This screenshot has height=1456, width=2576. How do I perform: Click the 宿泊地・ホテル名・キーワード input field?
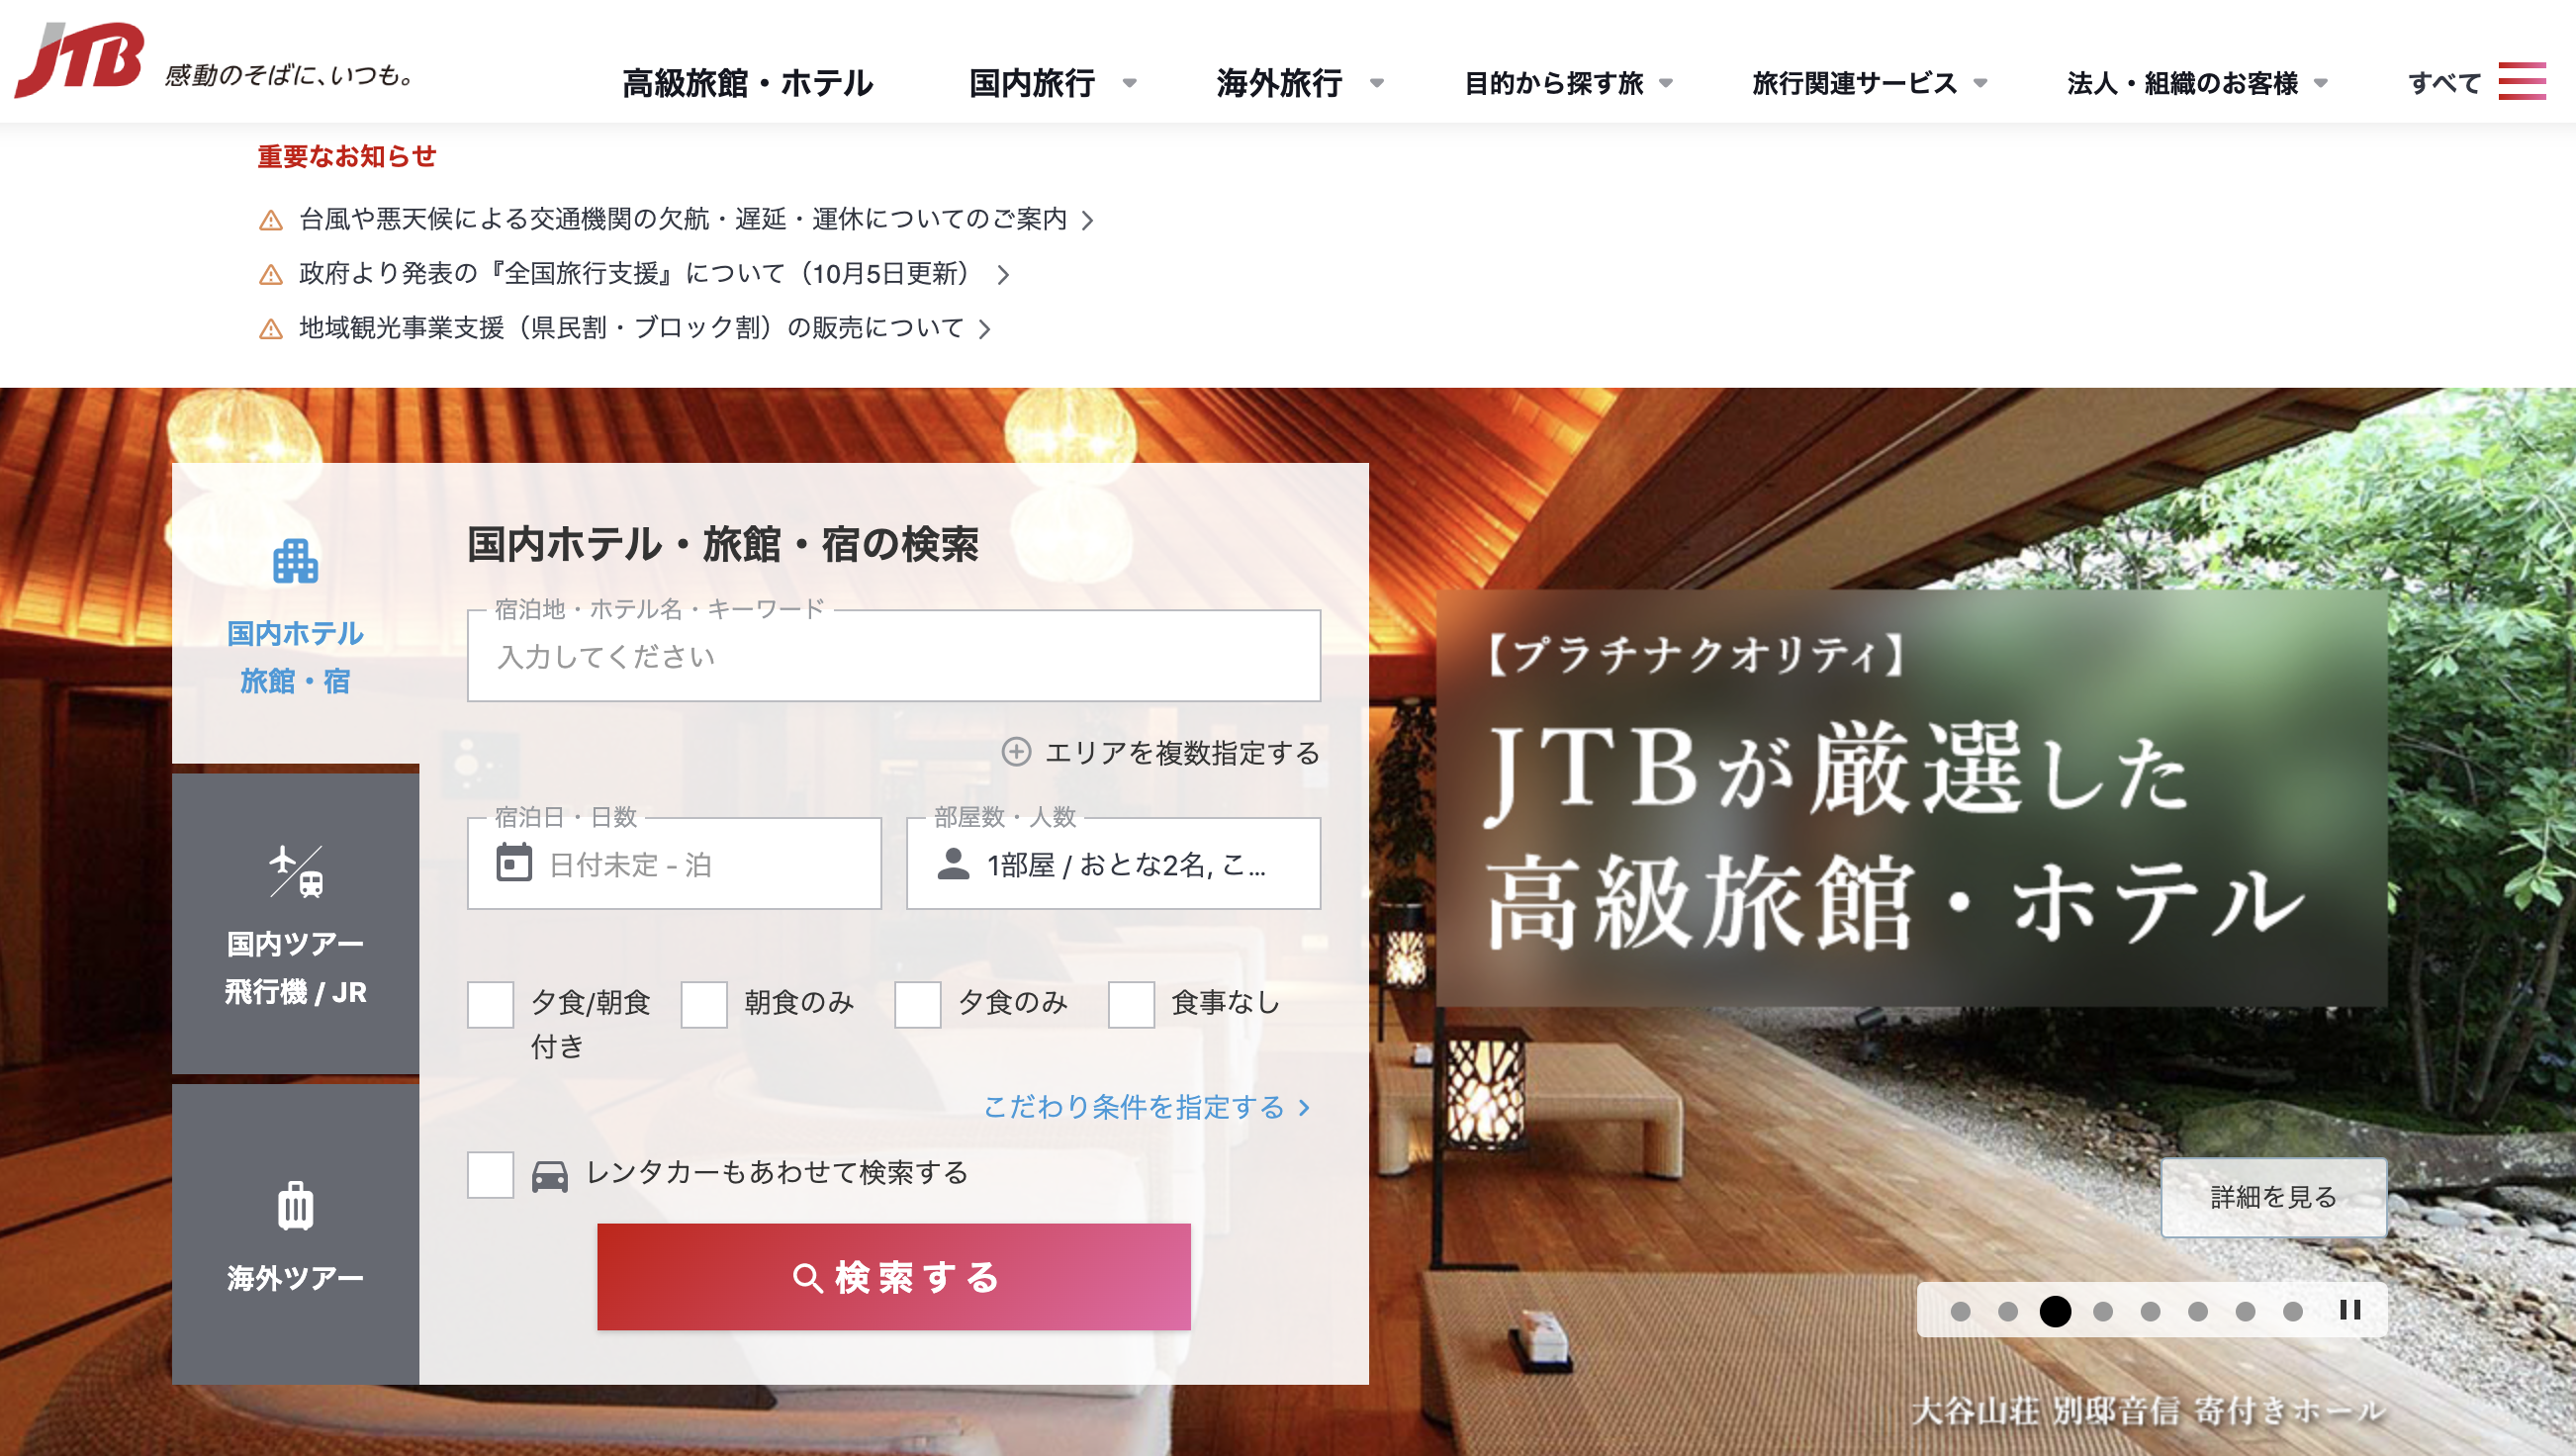click(x=893, y=656)
